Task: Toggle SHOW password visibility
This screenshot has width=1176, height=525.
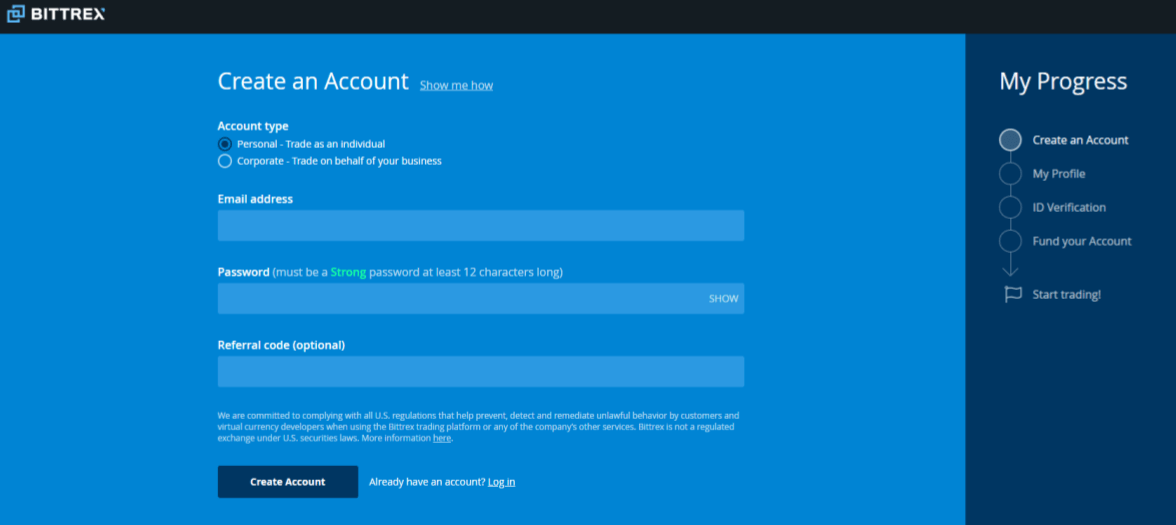Action: [724, 298]
